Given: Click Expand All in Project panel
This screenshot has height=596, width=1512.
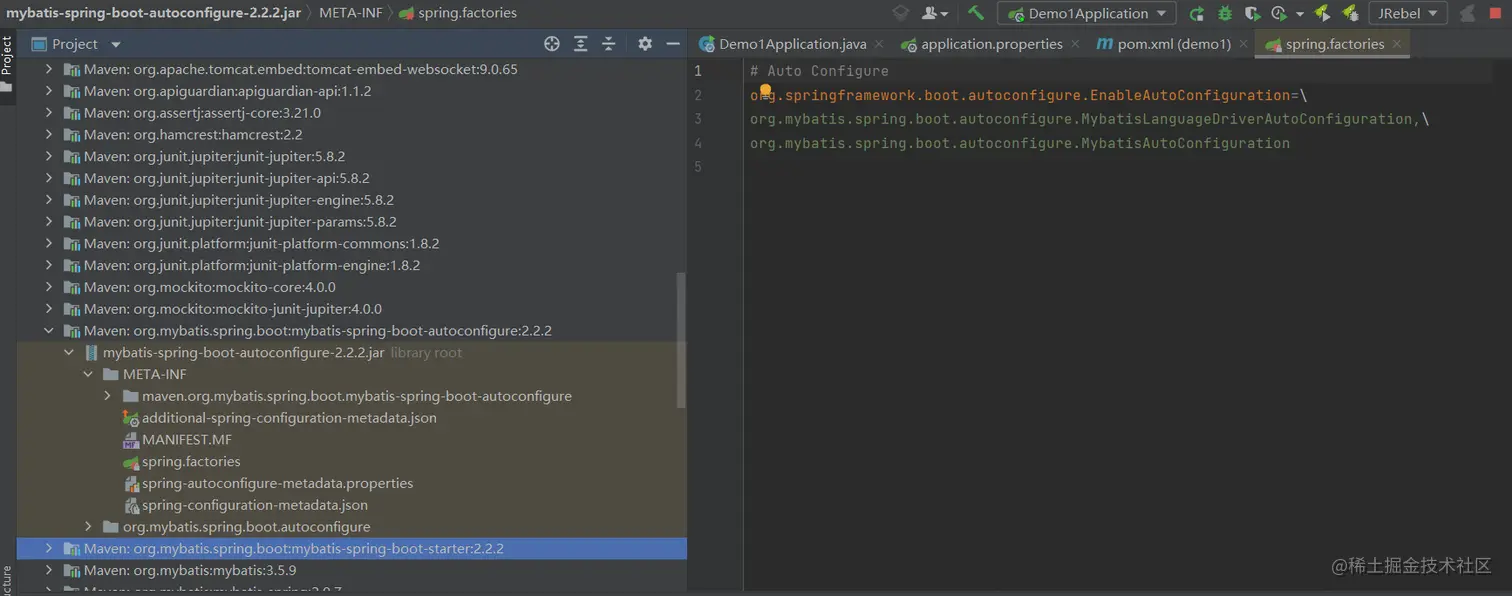Looking at the screenshot, I should [580, 44].
